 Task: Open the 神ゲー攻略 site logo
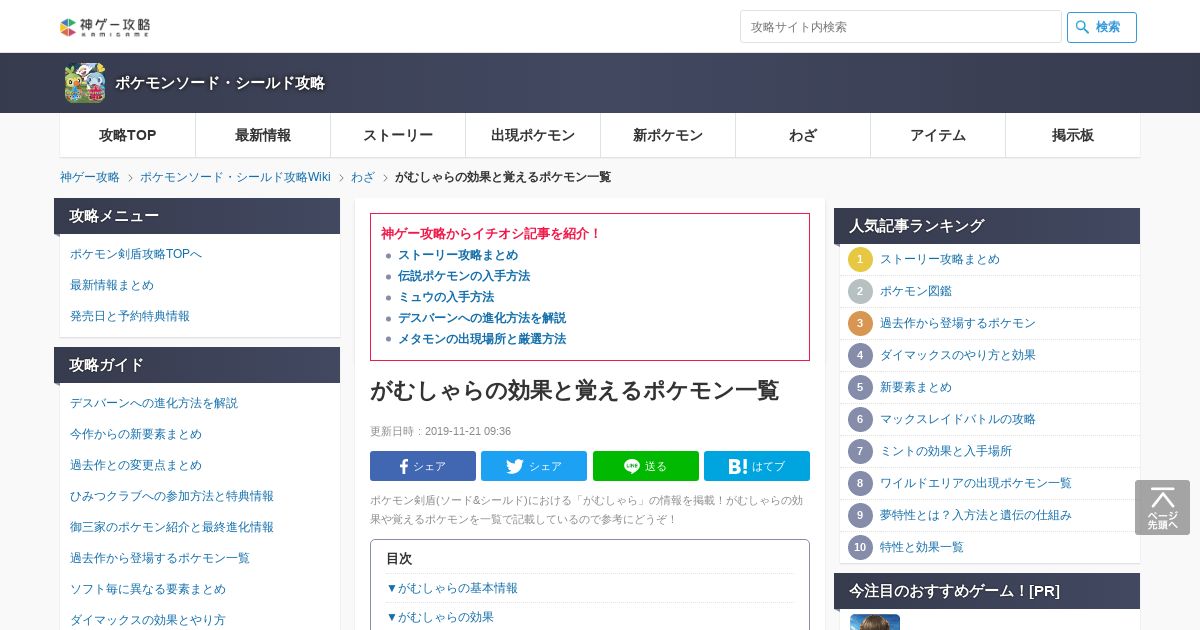coord(105,27)
